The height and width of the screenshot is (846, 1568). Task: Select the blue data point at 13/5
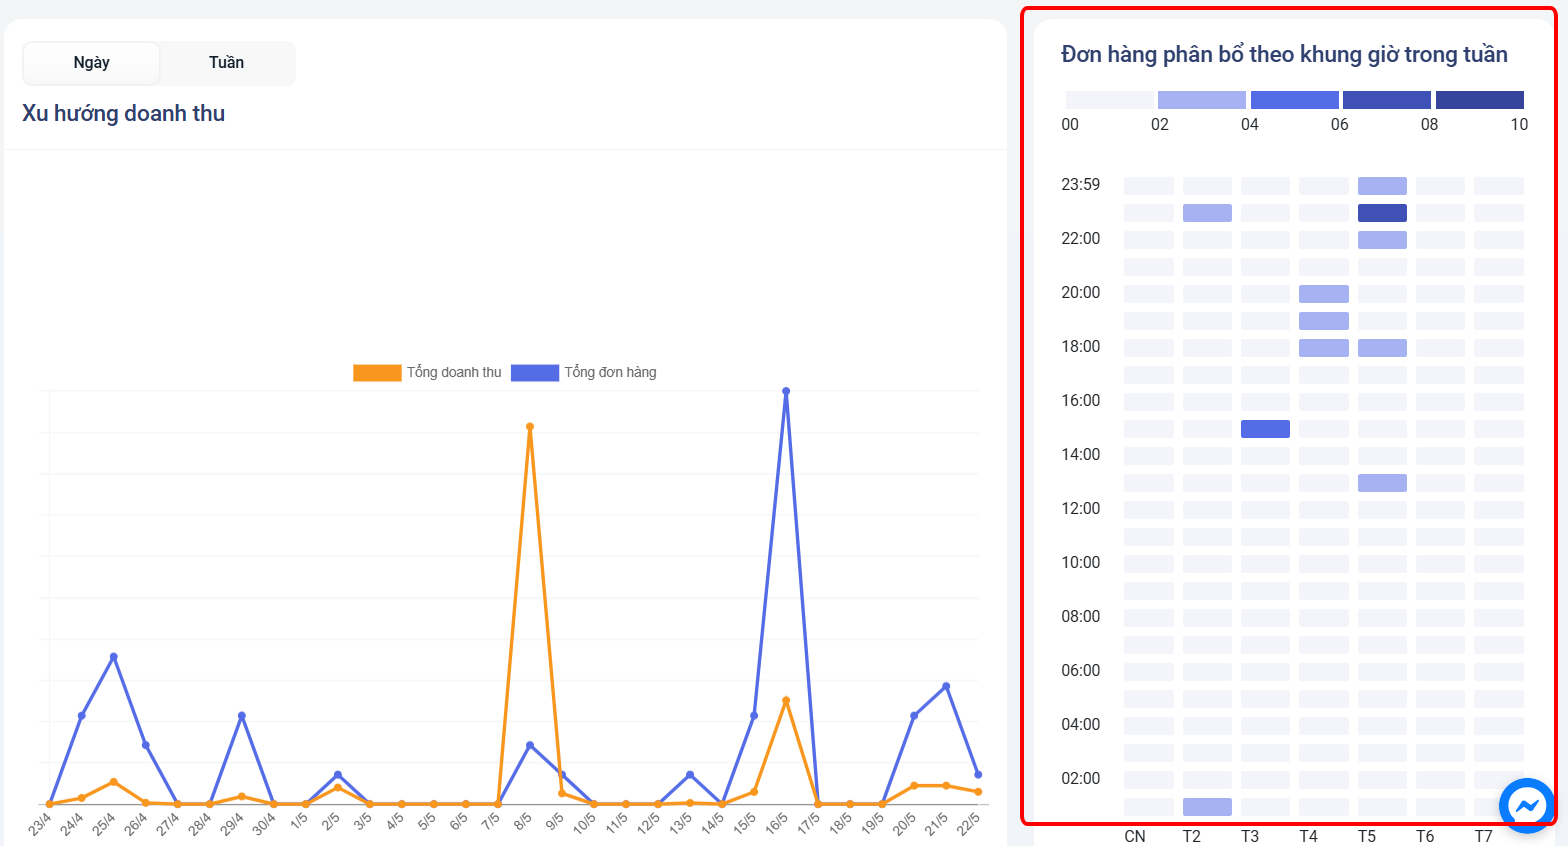tap(690, 775)
